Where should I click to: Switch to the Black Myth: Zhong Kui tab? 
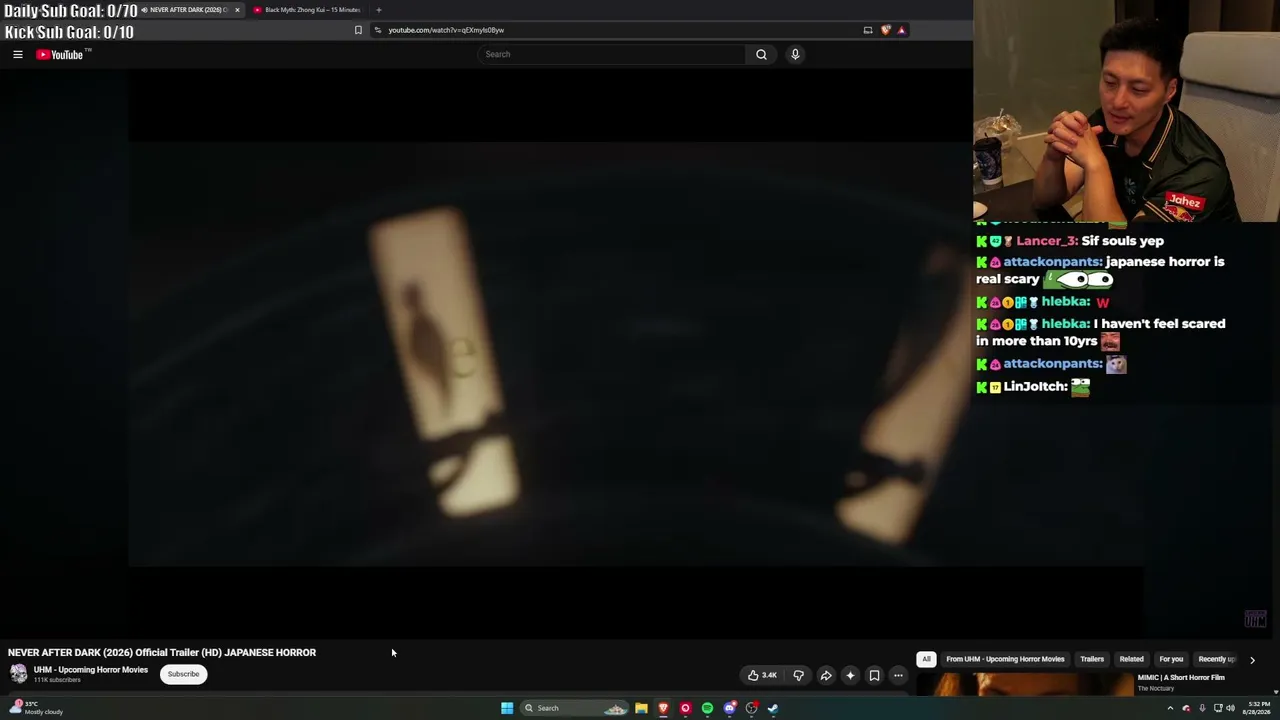310,10
